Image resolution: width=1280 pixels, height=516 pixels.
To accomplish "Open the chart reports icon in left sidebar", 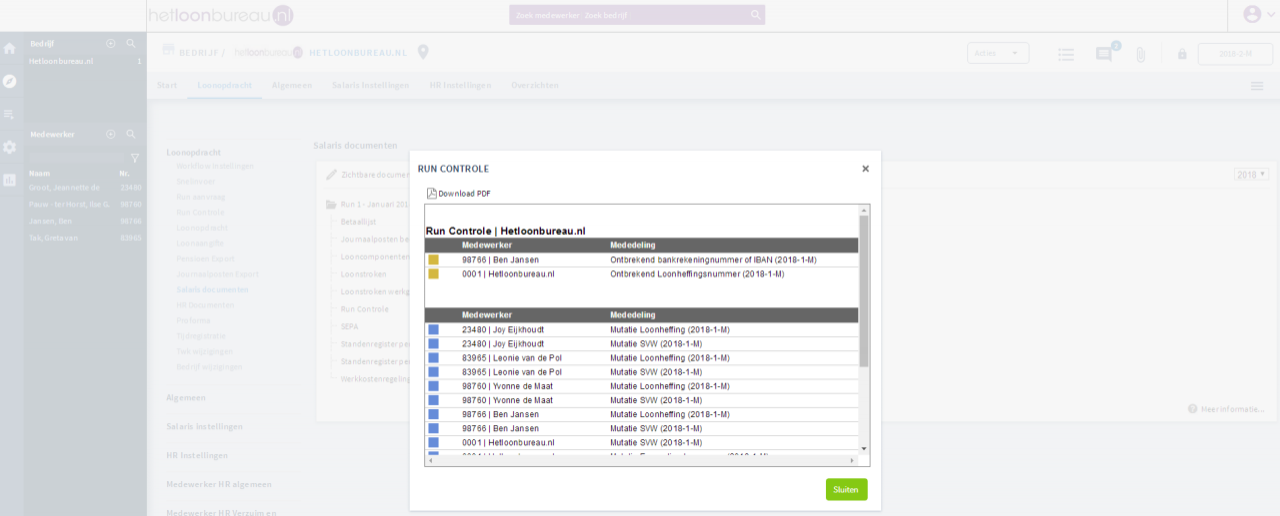I will pyautogui.click(x=10, y=180).
